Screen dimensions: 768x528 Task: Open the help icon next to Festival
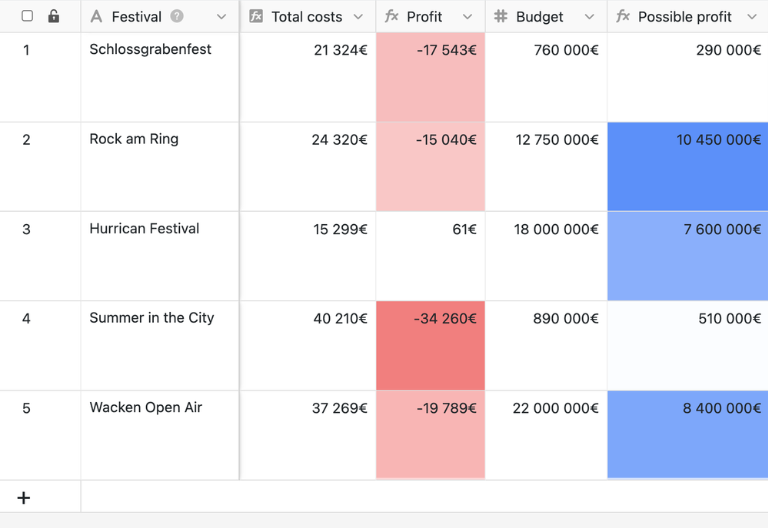pyautogui.click(x=177, y=16)
